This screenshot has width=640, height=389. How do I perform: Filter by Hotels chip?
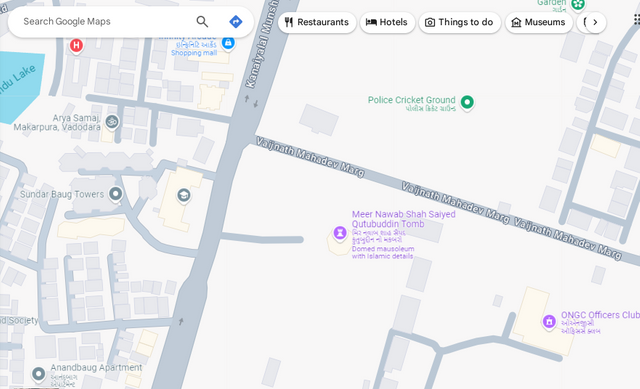pos(387,22)
